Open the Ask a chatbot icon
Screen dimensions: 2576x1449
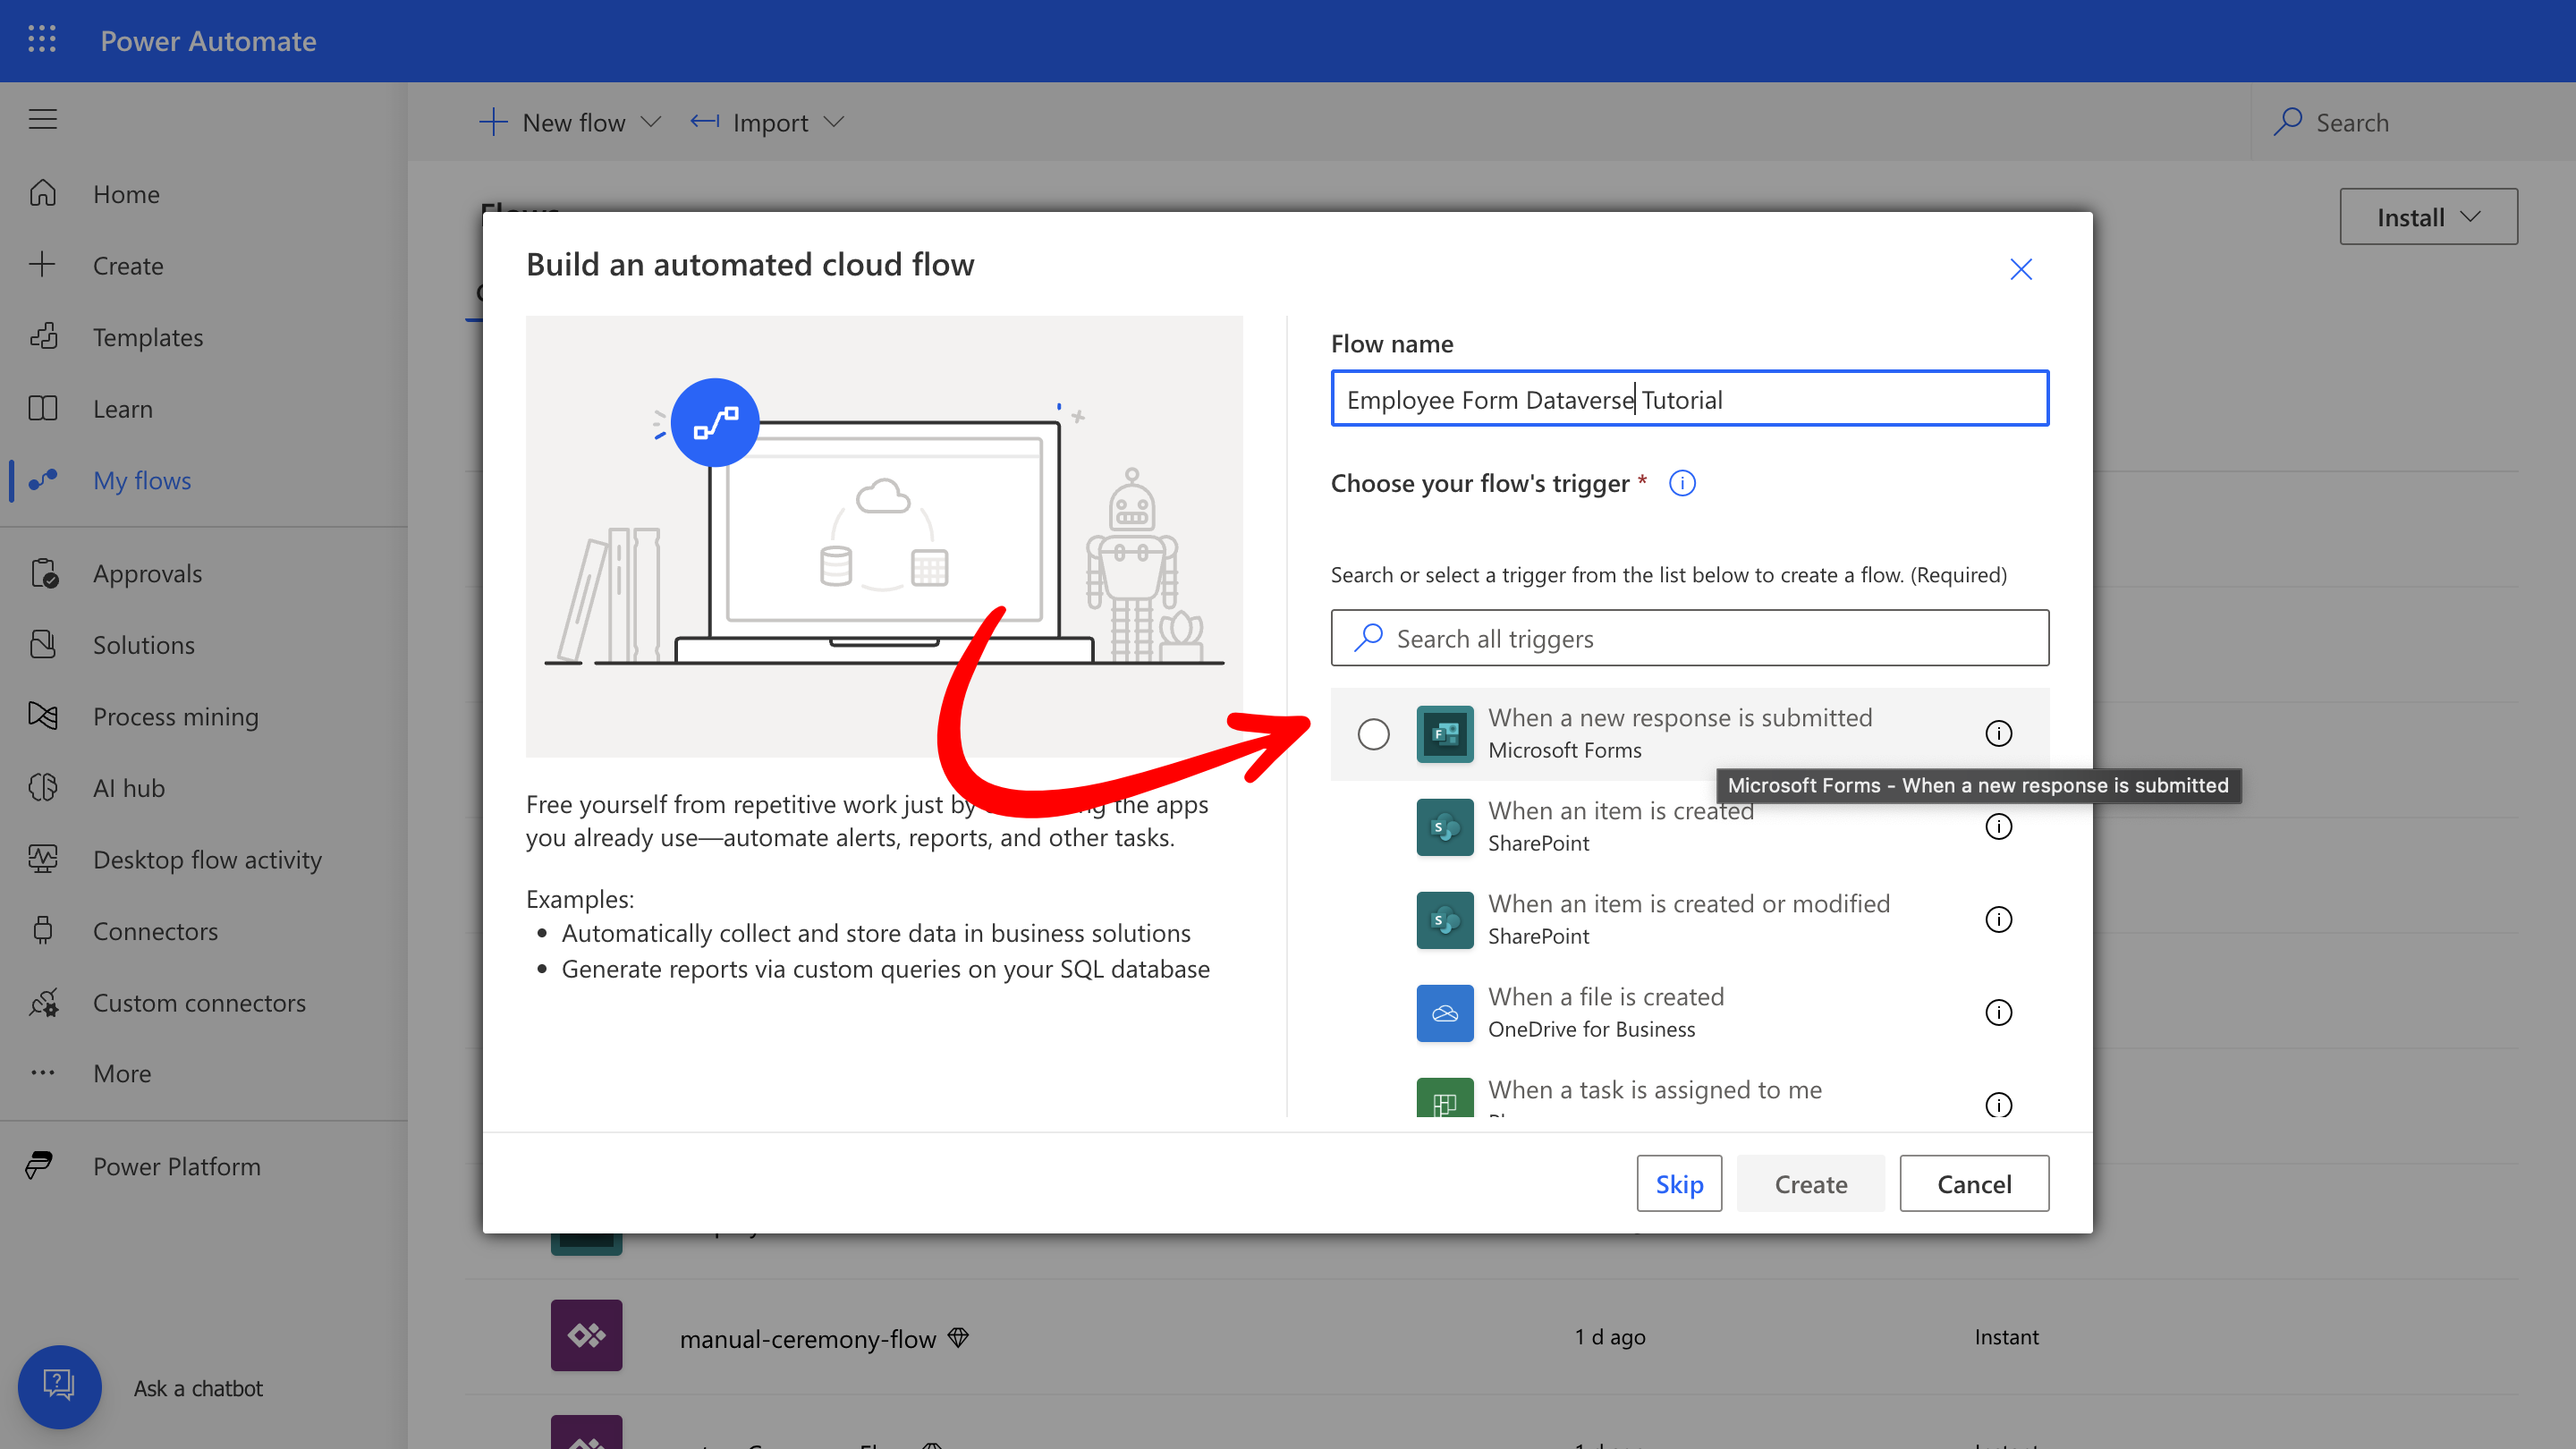tap(59, 1386)
